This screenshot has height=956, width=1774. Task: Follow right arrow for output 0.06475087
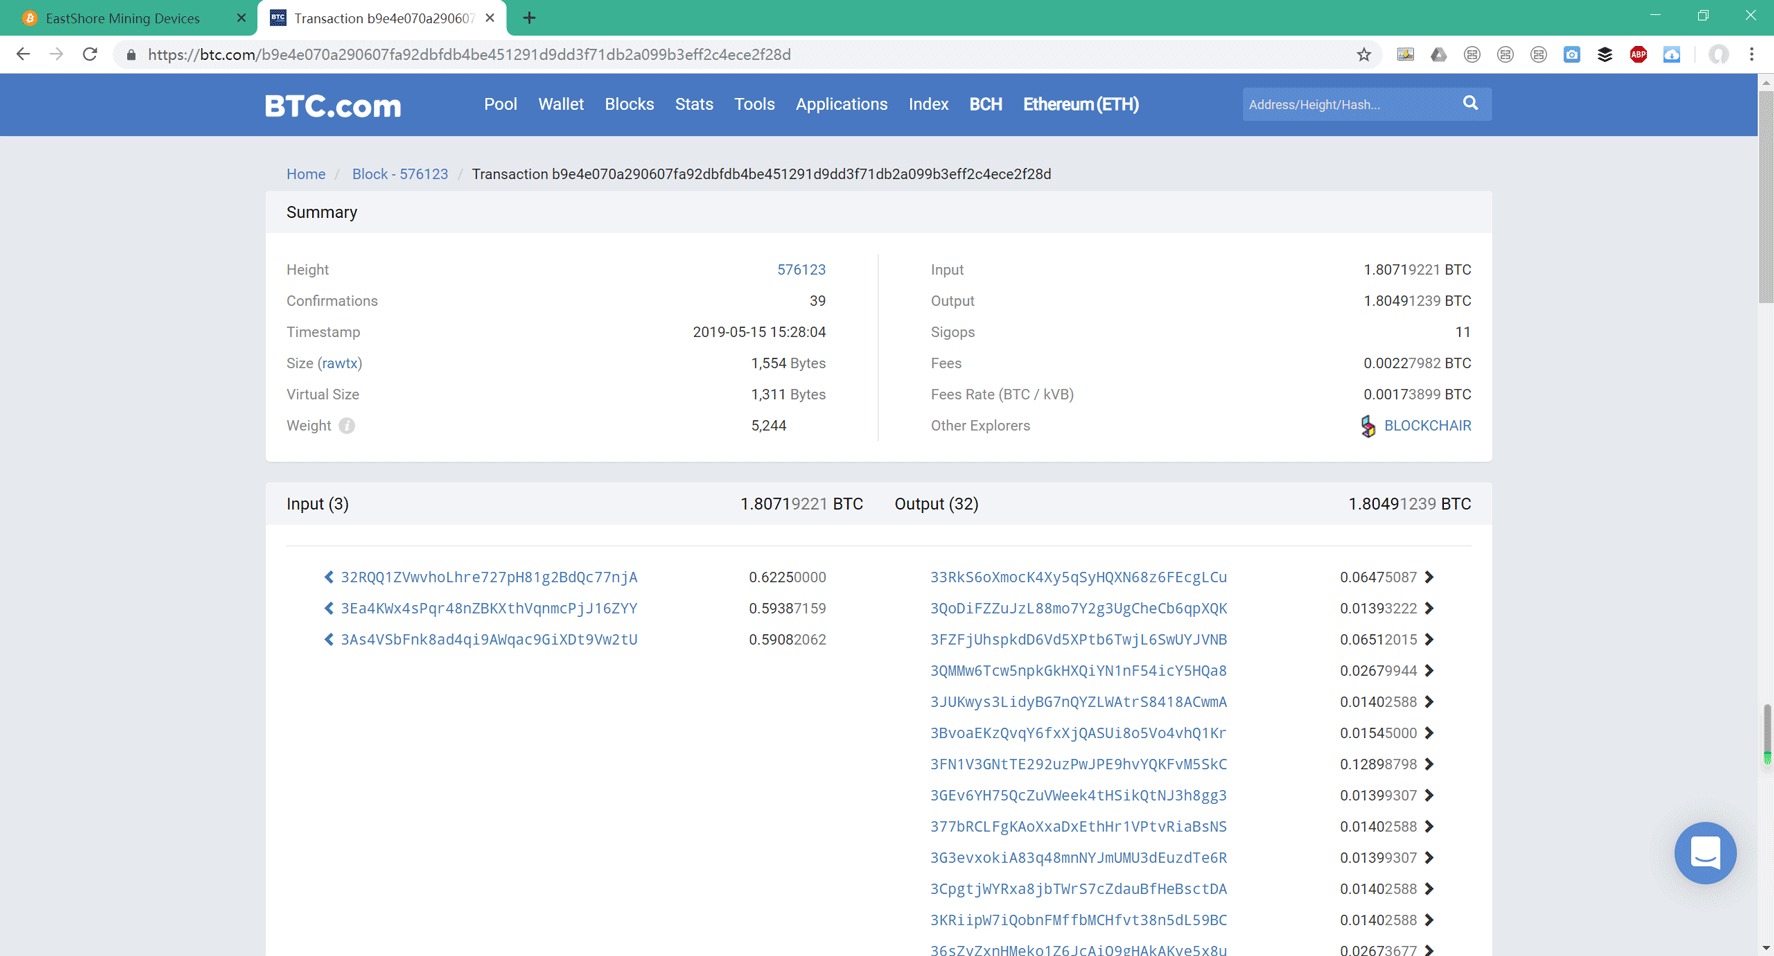click(x=1429, y=577)
